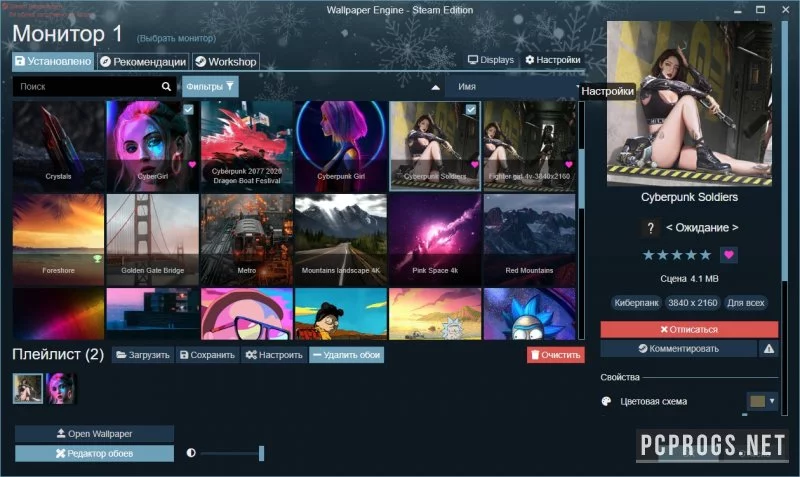Screen dimensions: 800x477
Task: Click the Комментировать button
Action: [679, 349]
